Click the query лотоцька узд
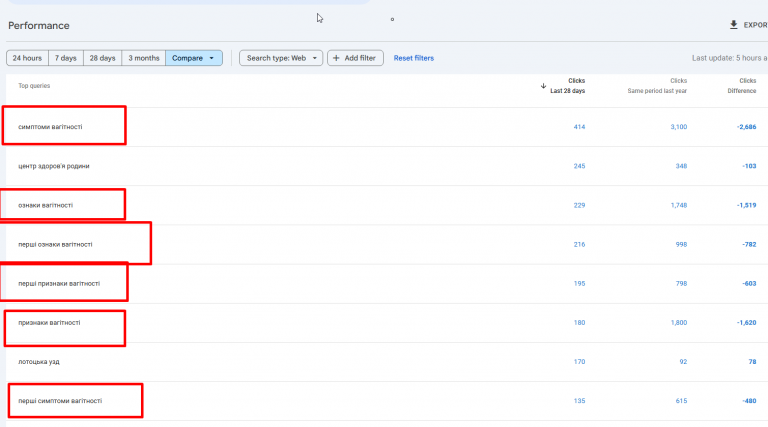The height and width of the screenshot is (427, 768). [x=39, y=362]
